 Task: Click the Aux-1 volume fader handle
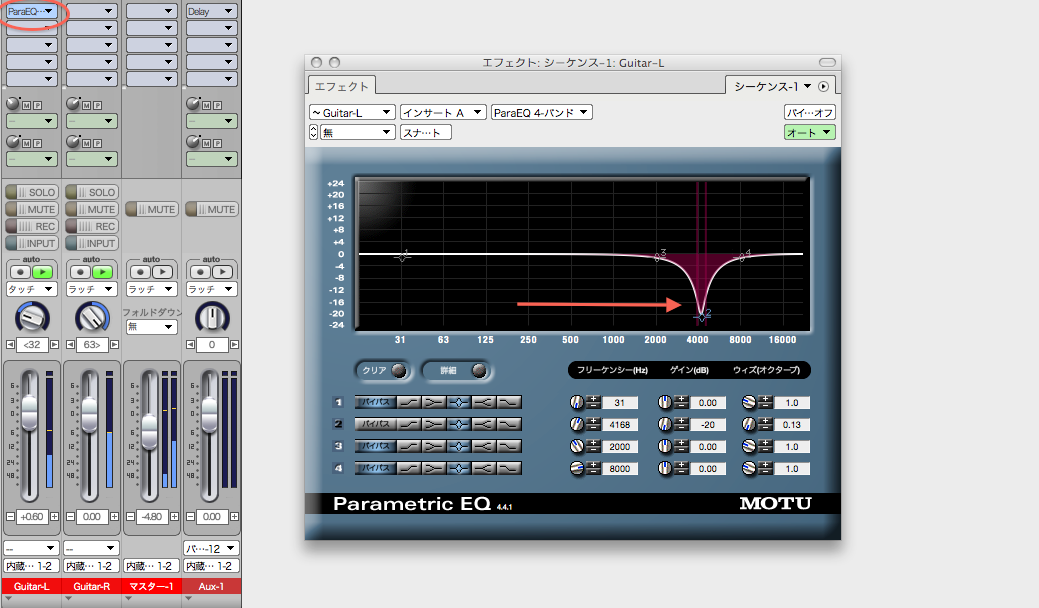click(209, 413)
